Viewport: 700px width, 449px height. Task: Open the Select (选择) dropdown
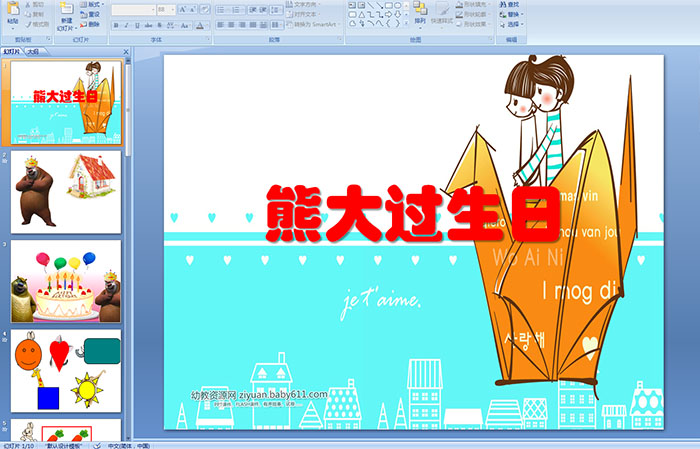[512, 24]
